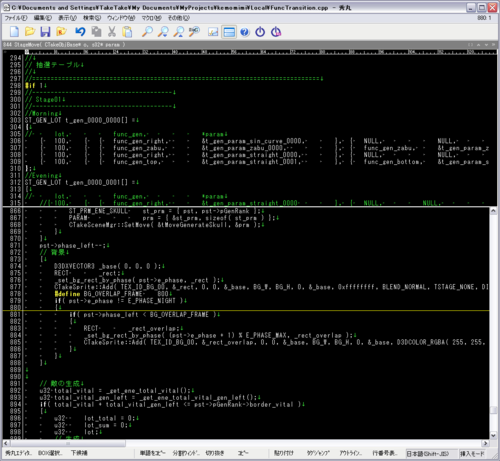The image size is (500, 461).
Task: Cut selection using the scissors icon
Action: [112, 32]
